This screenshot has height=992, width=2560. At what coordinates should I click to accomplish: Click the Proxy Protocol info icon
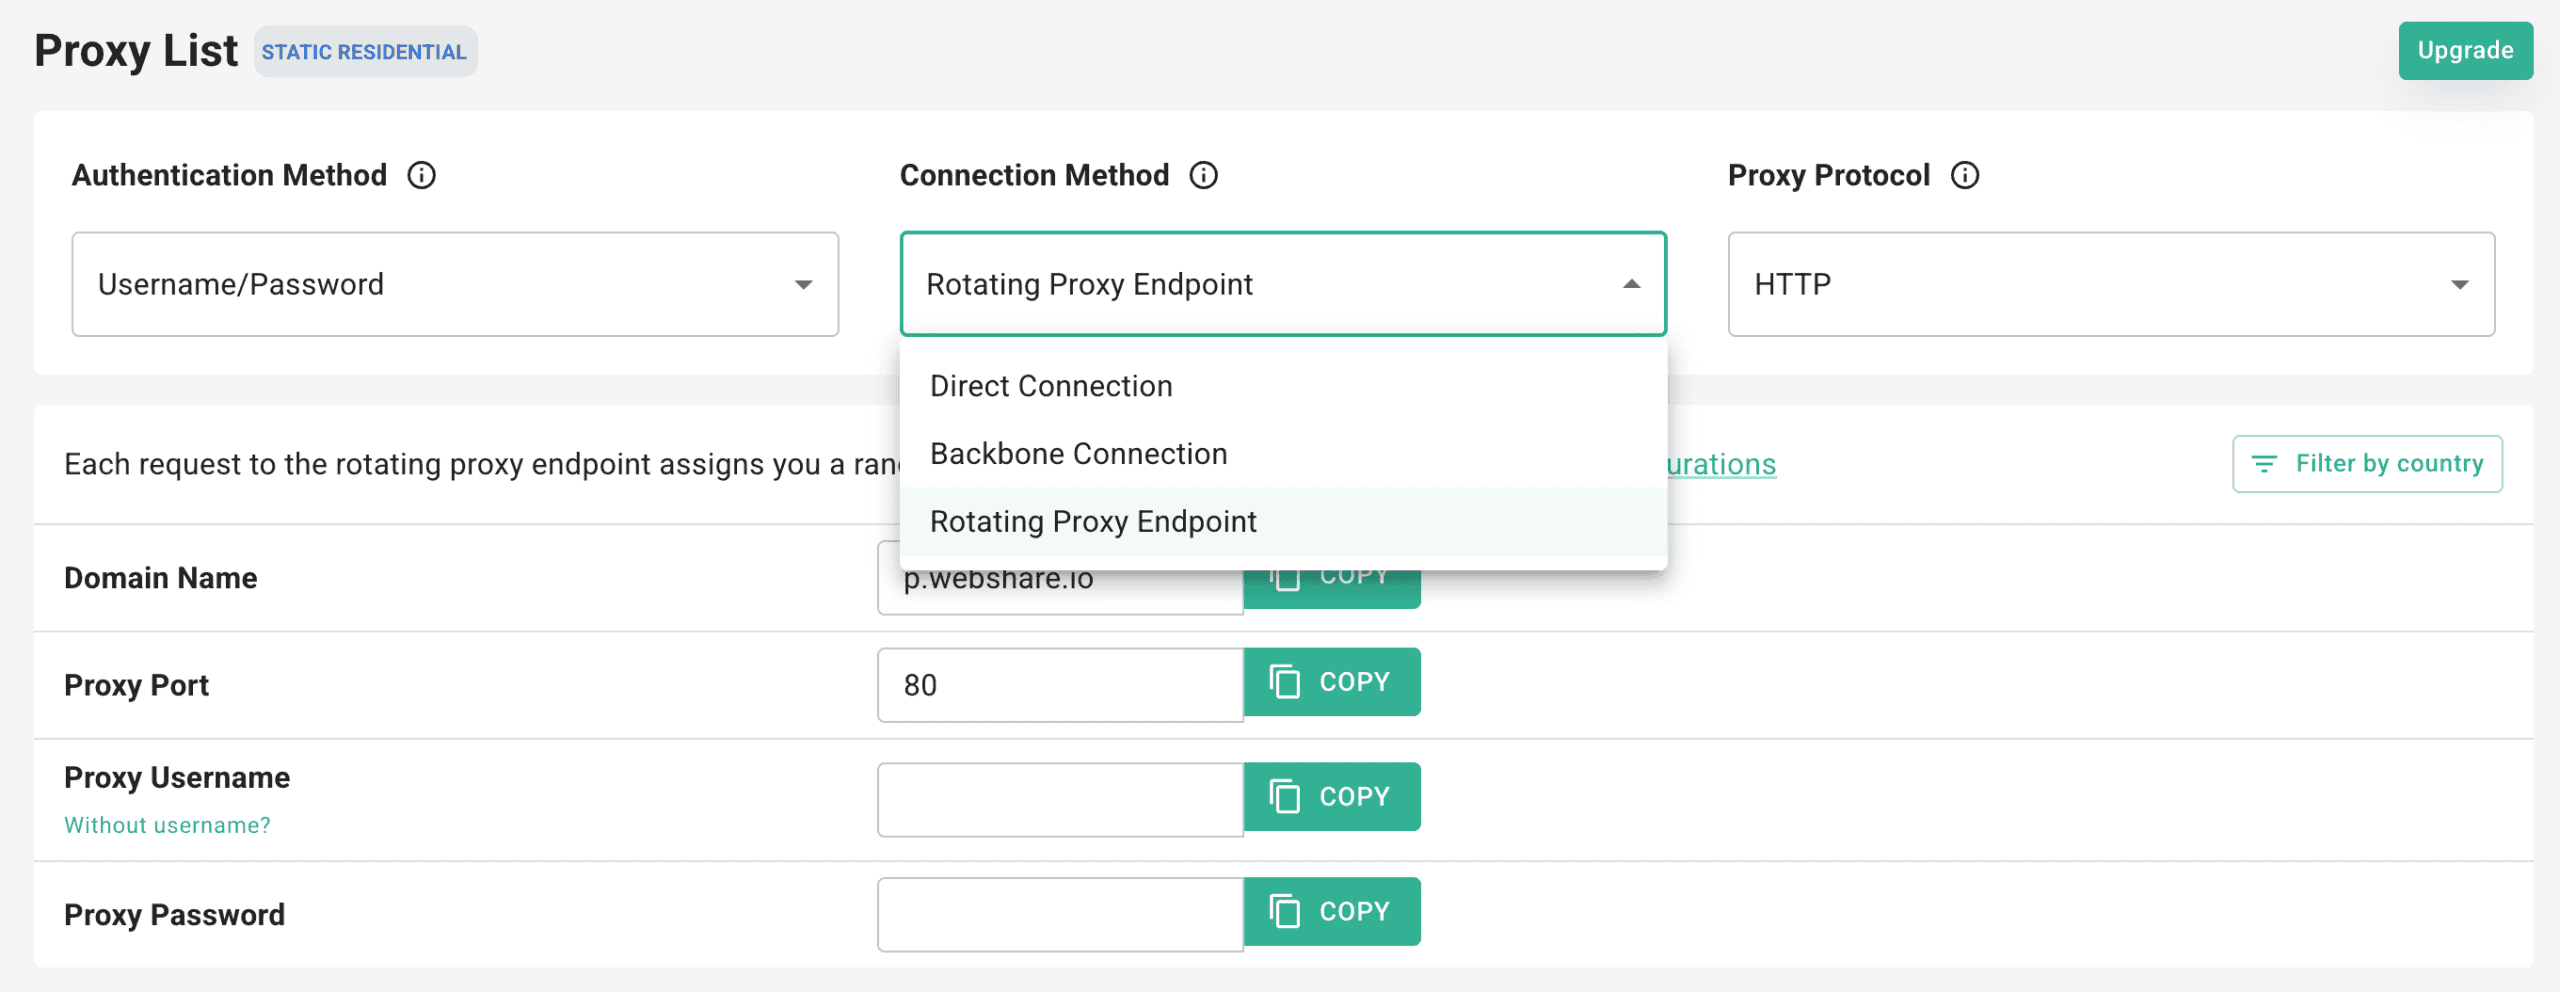pos(1965,175)
